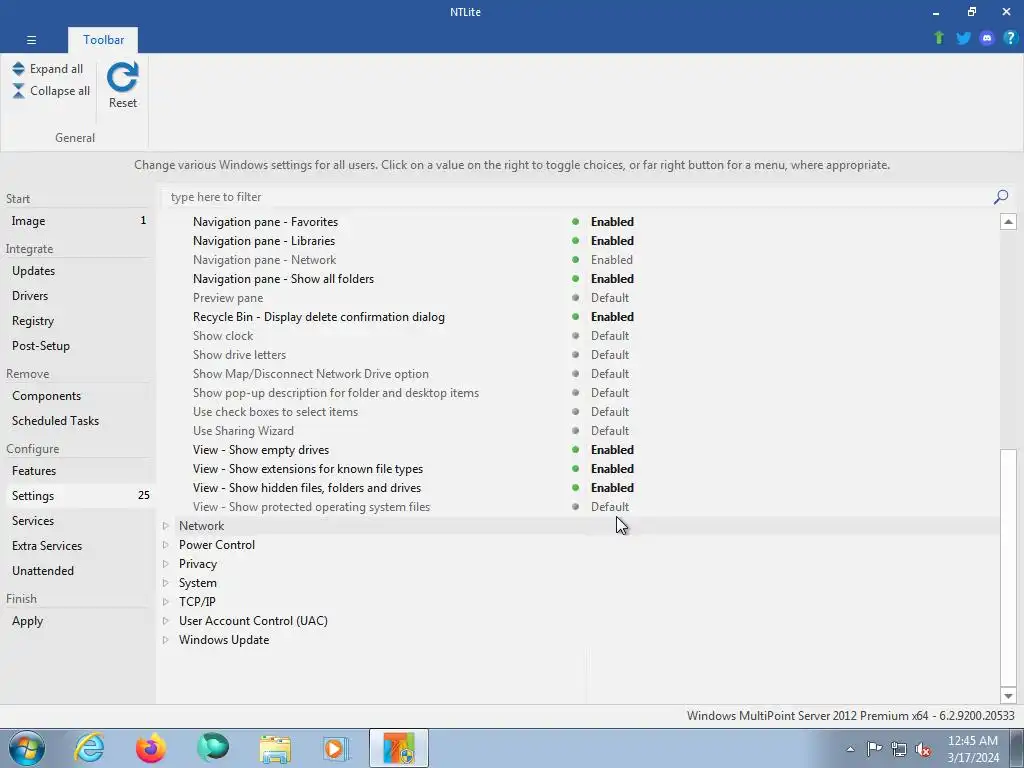Expand the Network category
Image resolution: width=1024 pixels, height=768 pixels.
point(166,526)
